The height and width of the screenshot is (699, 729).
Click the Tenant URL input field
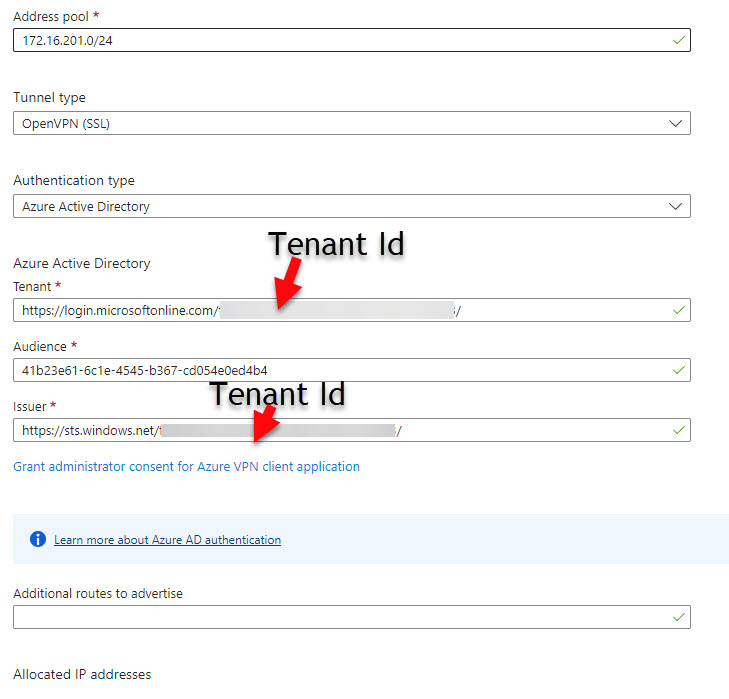click(x=351, y=310)
